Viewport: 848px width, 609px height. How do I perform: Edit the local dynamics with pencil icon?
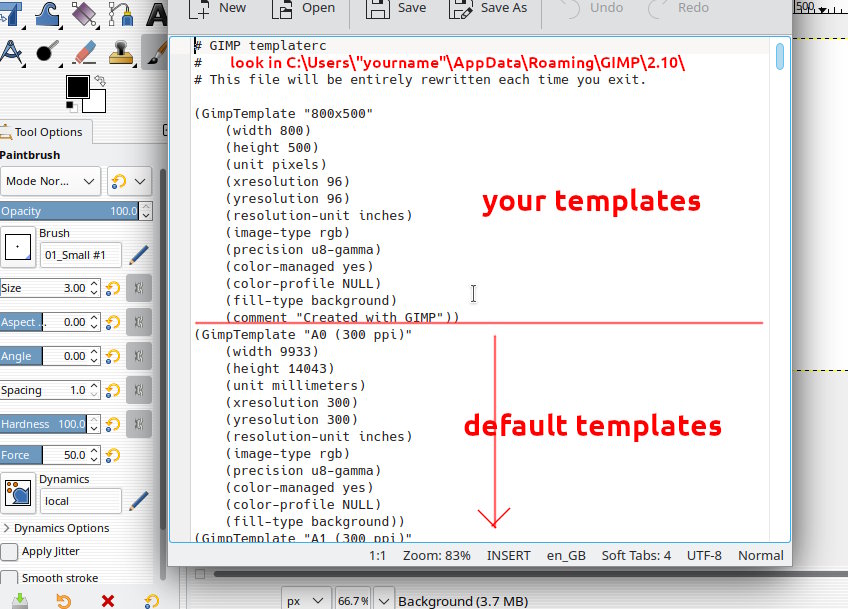[x=139, y=501]
